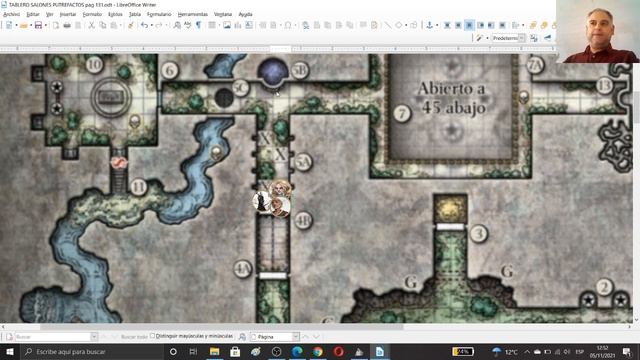Image resolution: width=640 pixels, height=360 pixels.
Task: Select the wrap off icon
Action: click(447, 25)
